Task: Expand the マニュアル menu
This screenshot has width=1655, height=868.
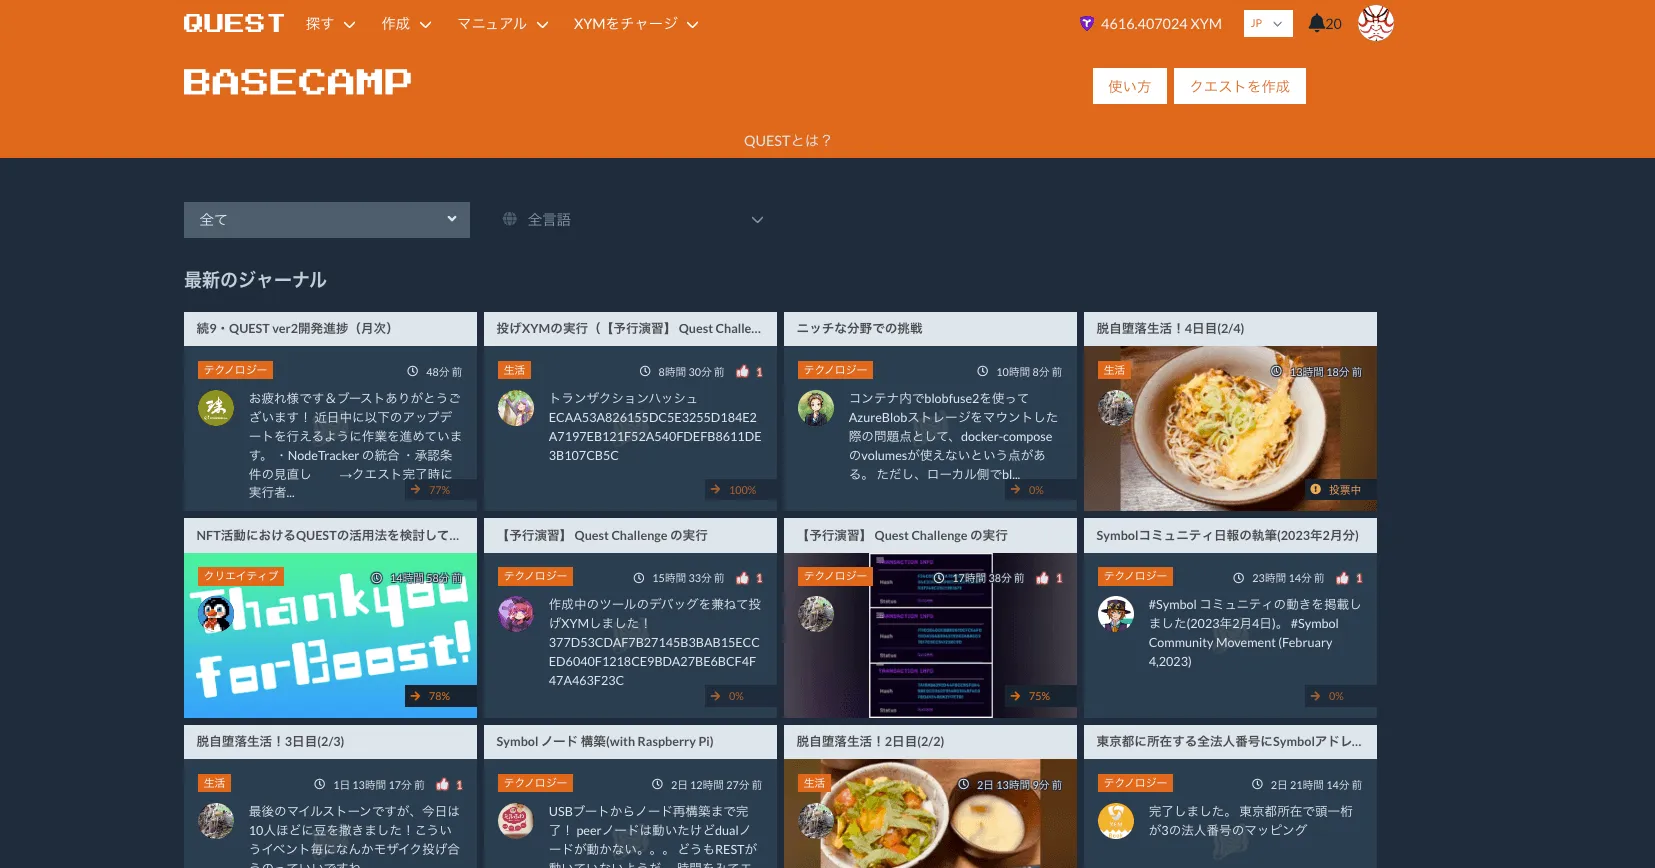Action: (503, 24)
